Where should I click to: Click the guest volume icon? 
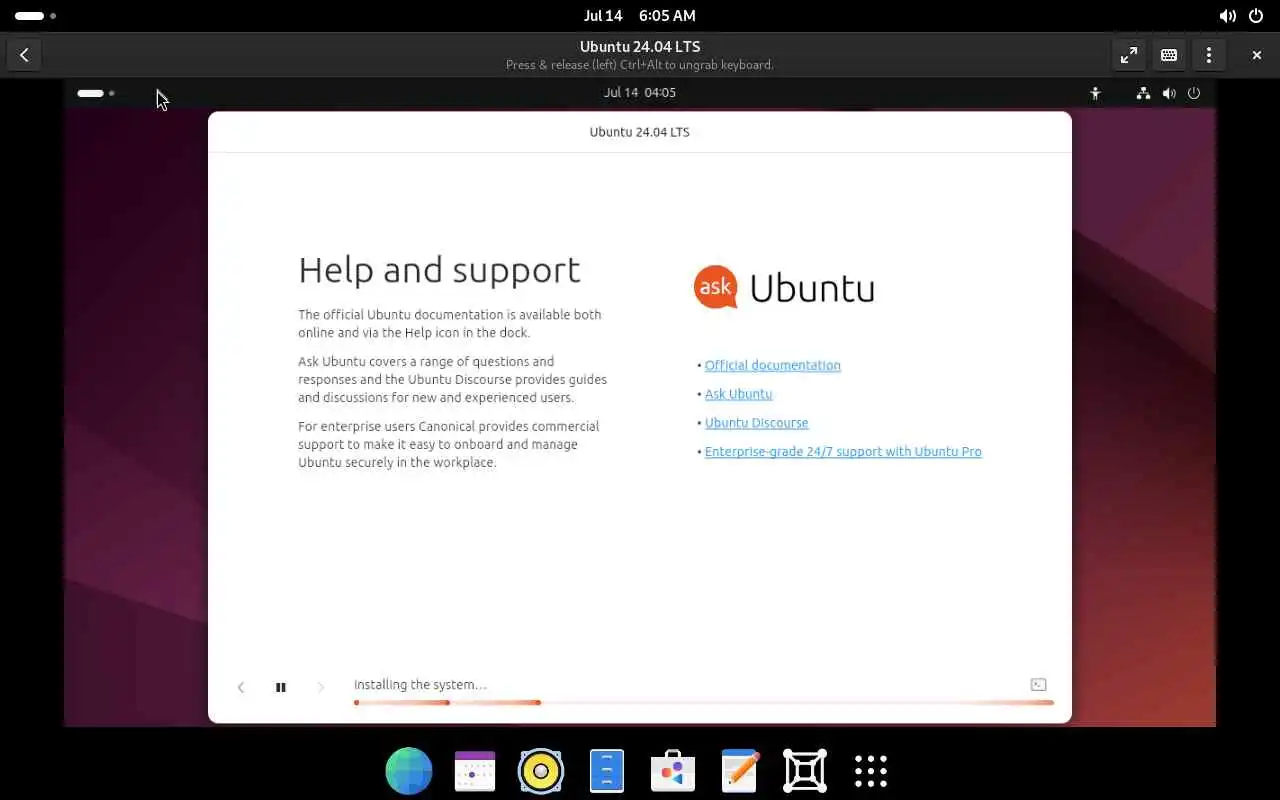(1169, 93)
